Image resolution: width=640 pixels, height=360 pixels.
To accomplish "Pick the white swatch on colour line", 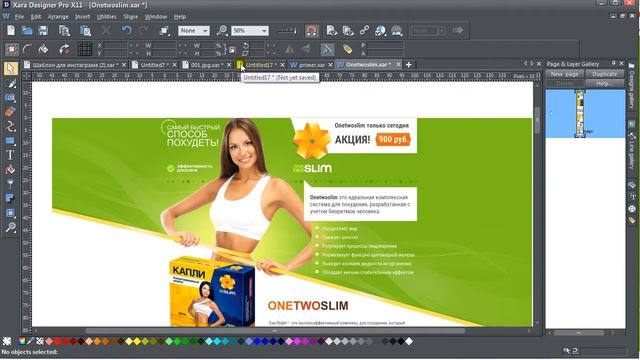I will tap(409, 341).
